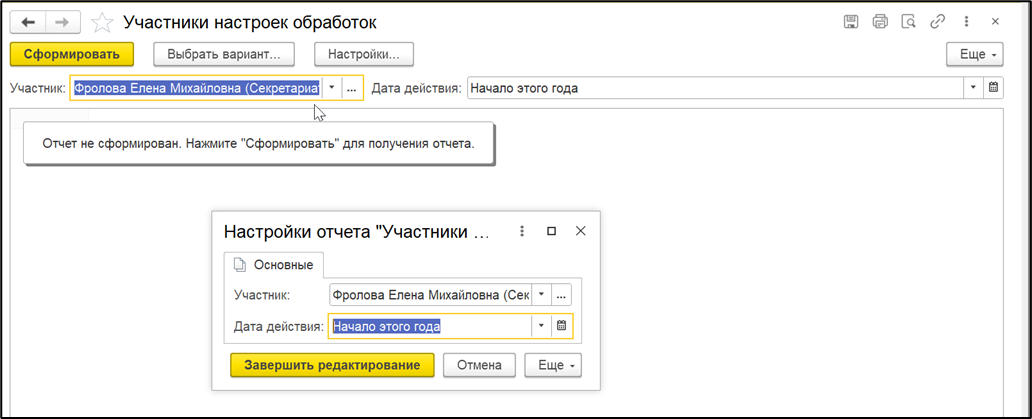Click Завершить редактирование button

(x=332, y=365)
